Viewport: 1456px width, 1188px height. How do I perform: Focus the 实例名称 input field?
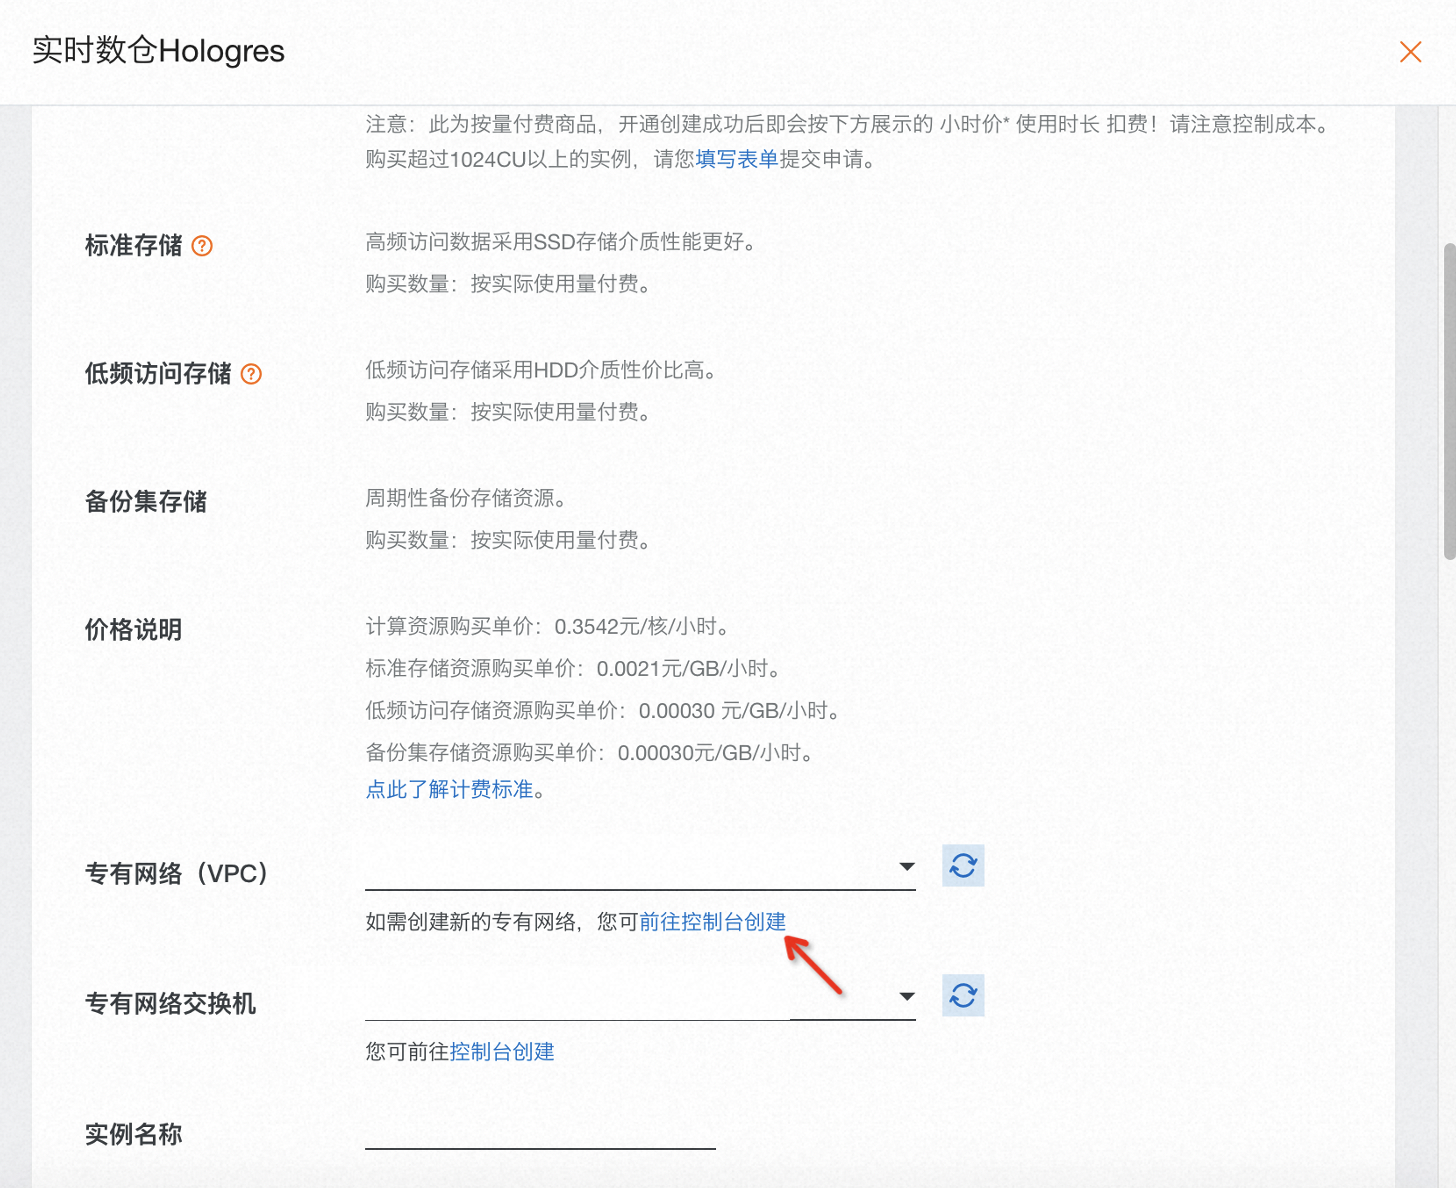(x=540, y=1132)
